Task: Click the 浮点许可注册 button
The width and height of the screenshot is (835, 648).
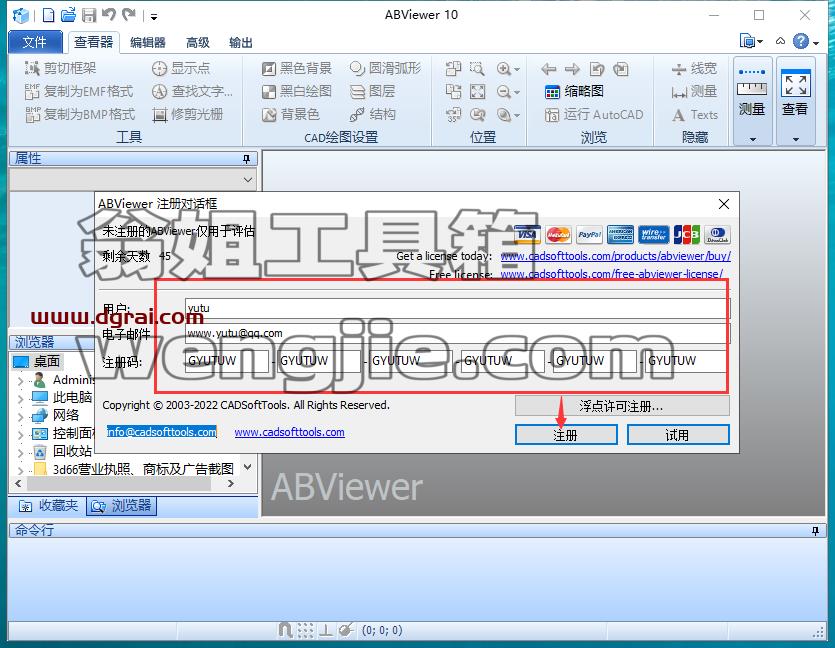Action: [x=622, y=406]
